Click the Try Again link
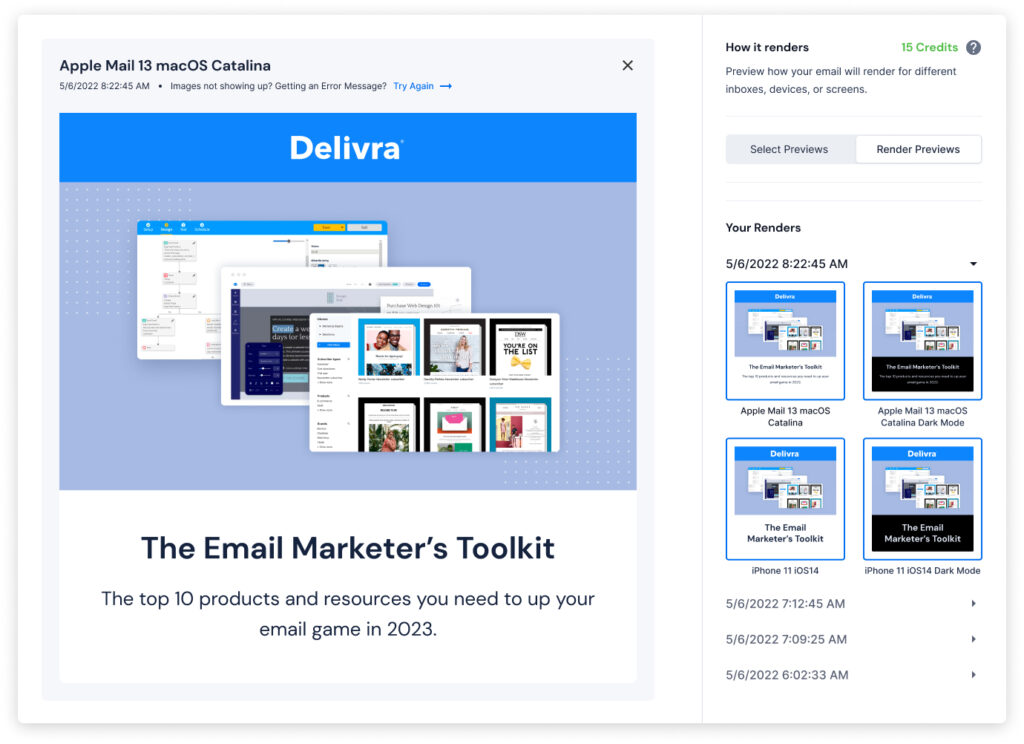Image resolution: width=1024 pixels, height=744 pixels. [413, 86]
